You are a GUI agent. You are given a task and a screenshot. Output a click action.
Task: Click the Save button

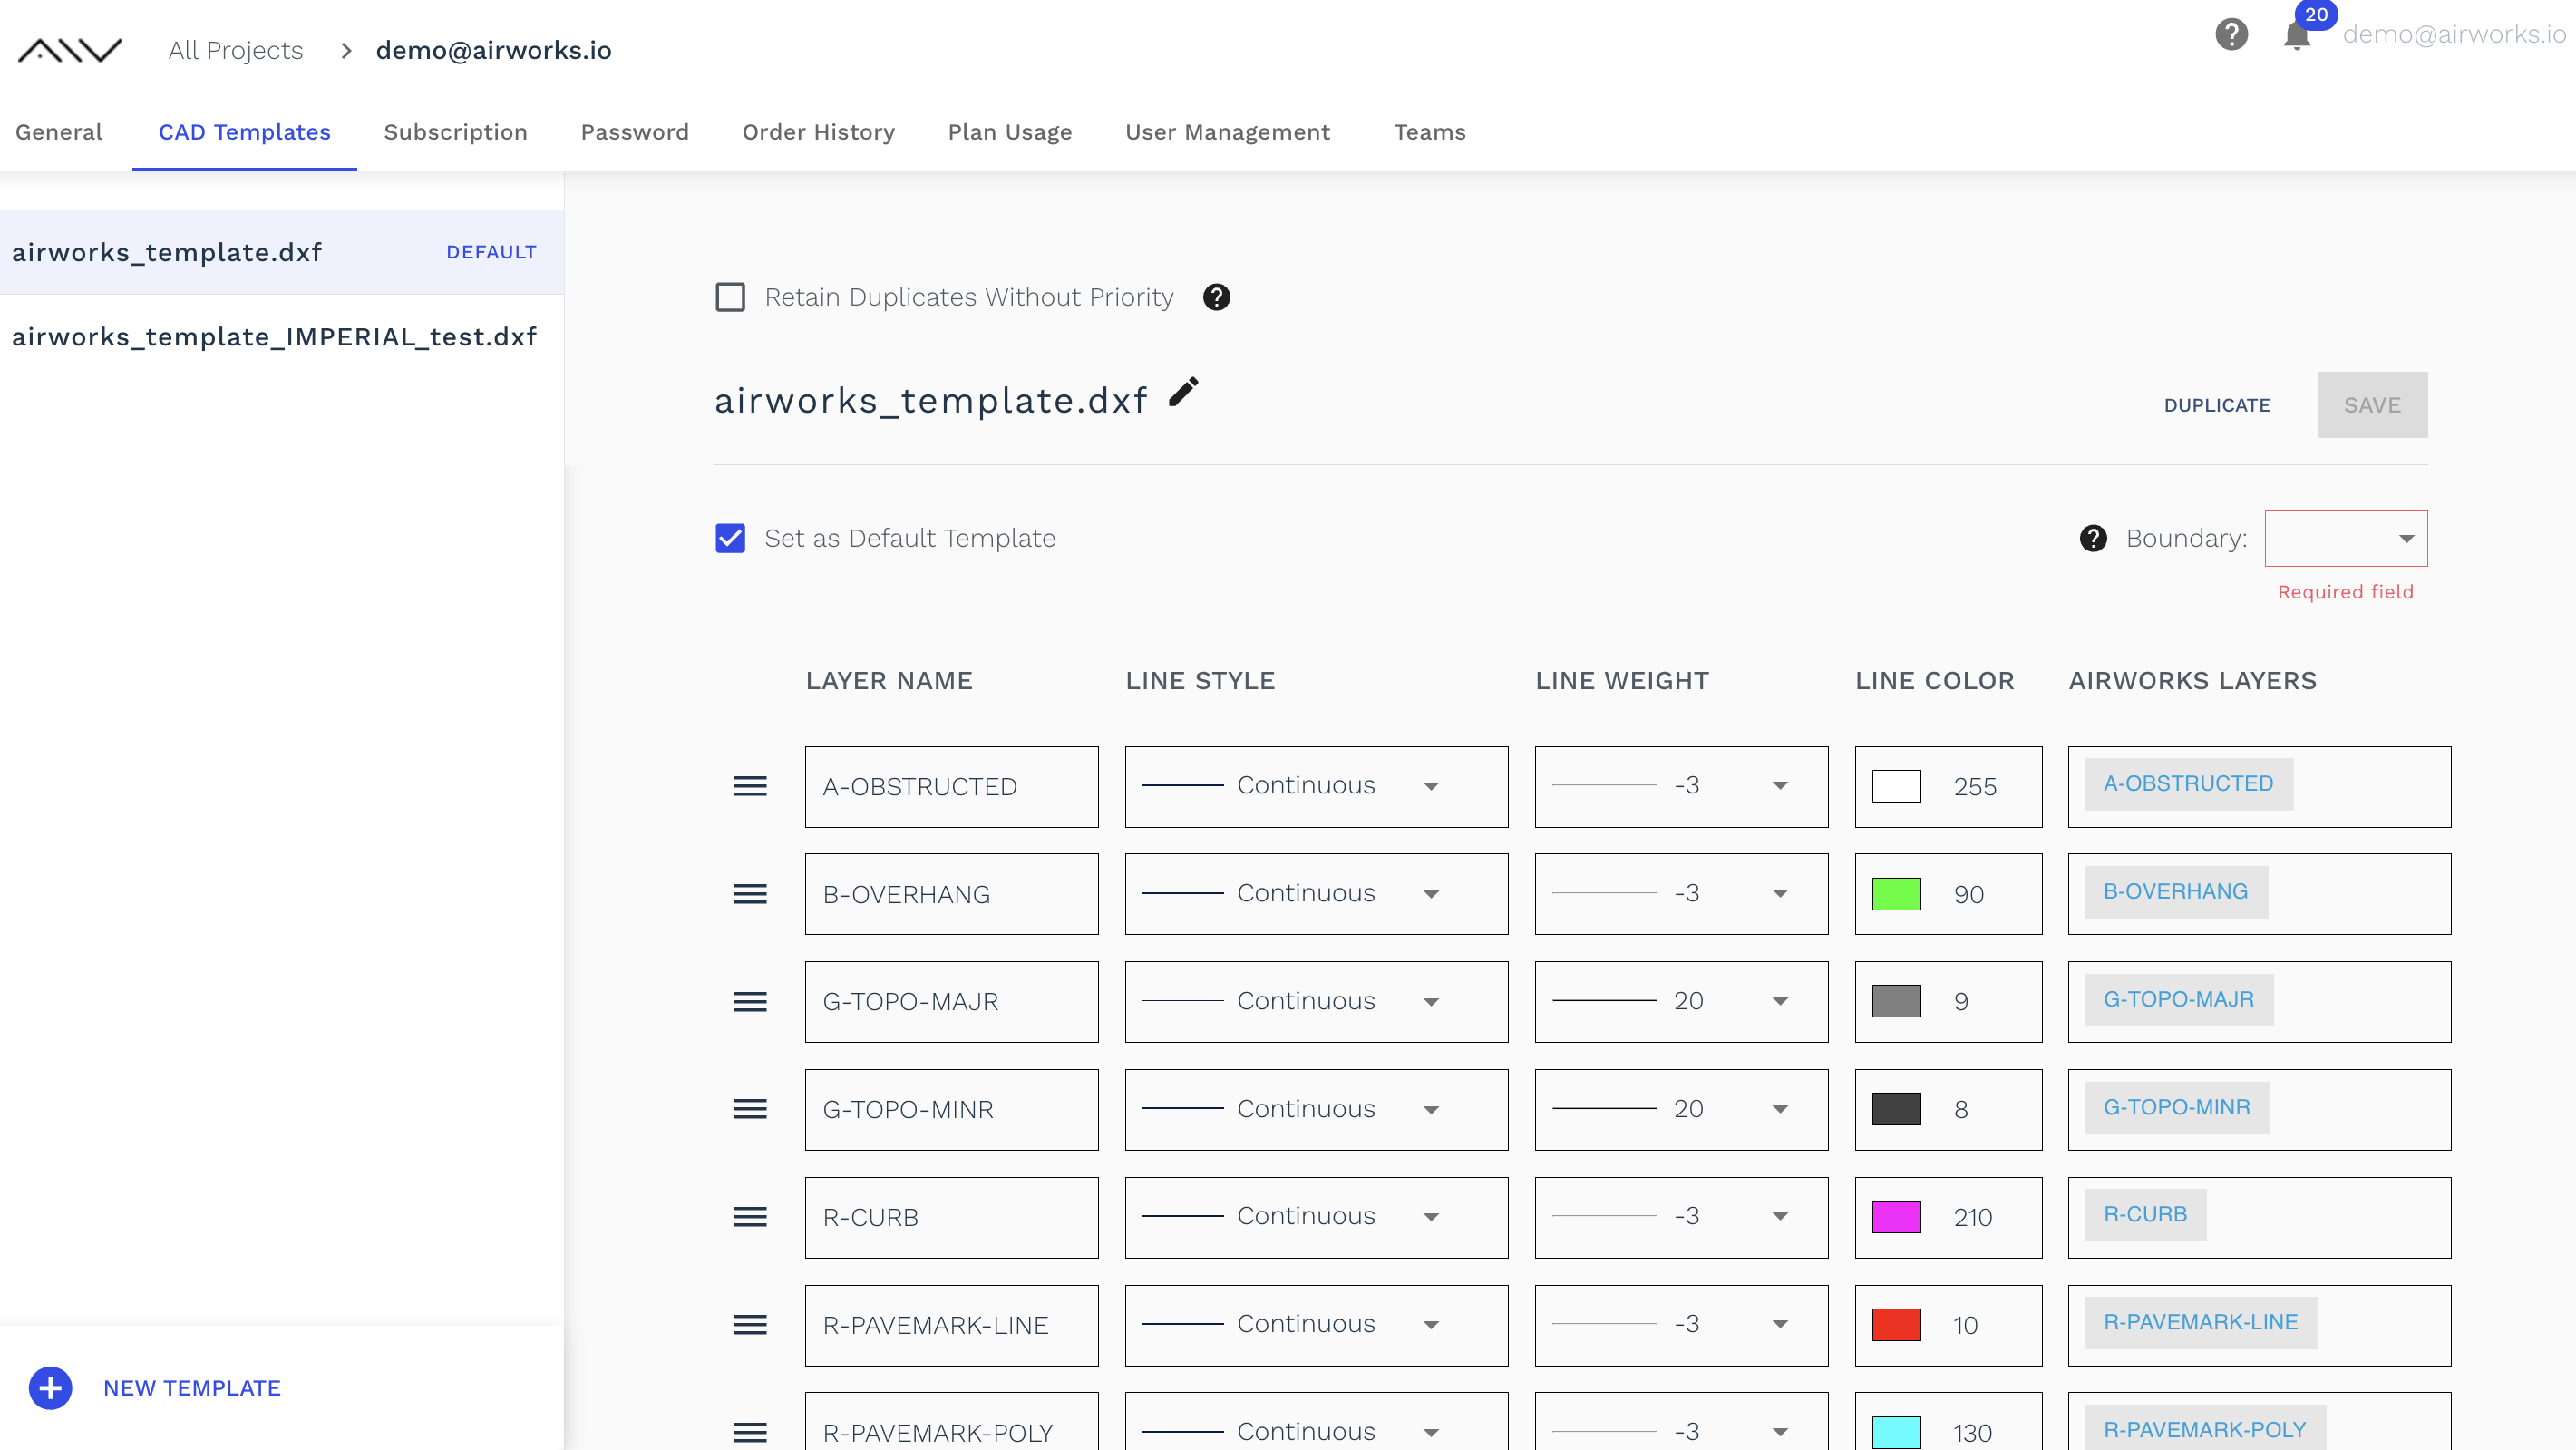point(2371,405)
